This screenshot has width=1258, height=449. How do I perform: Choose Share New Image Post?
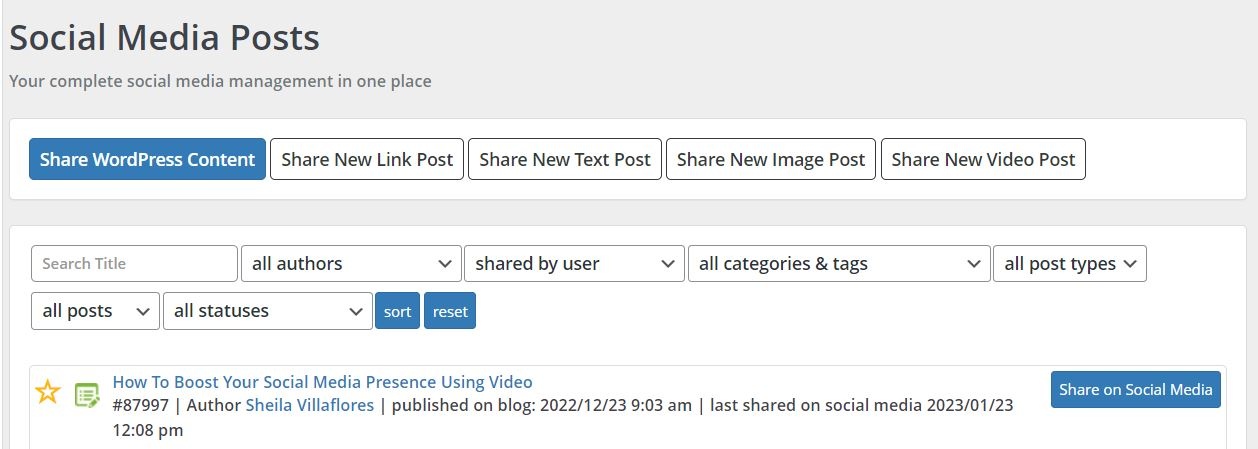click(x=771, y=159)
